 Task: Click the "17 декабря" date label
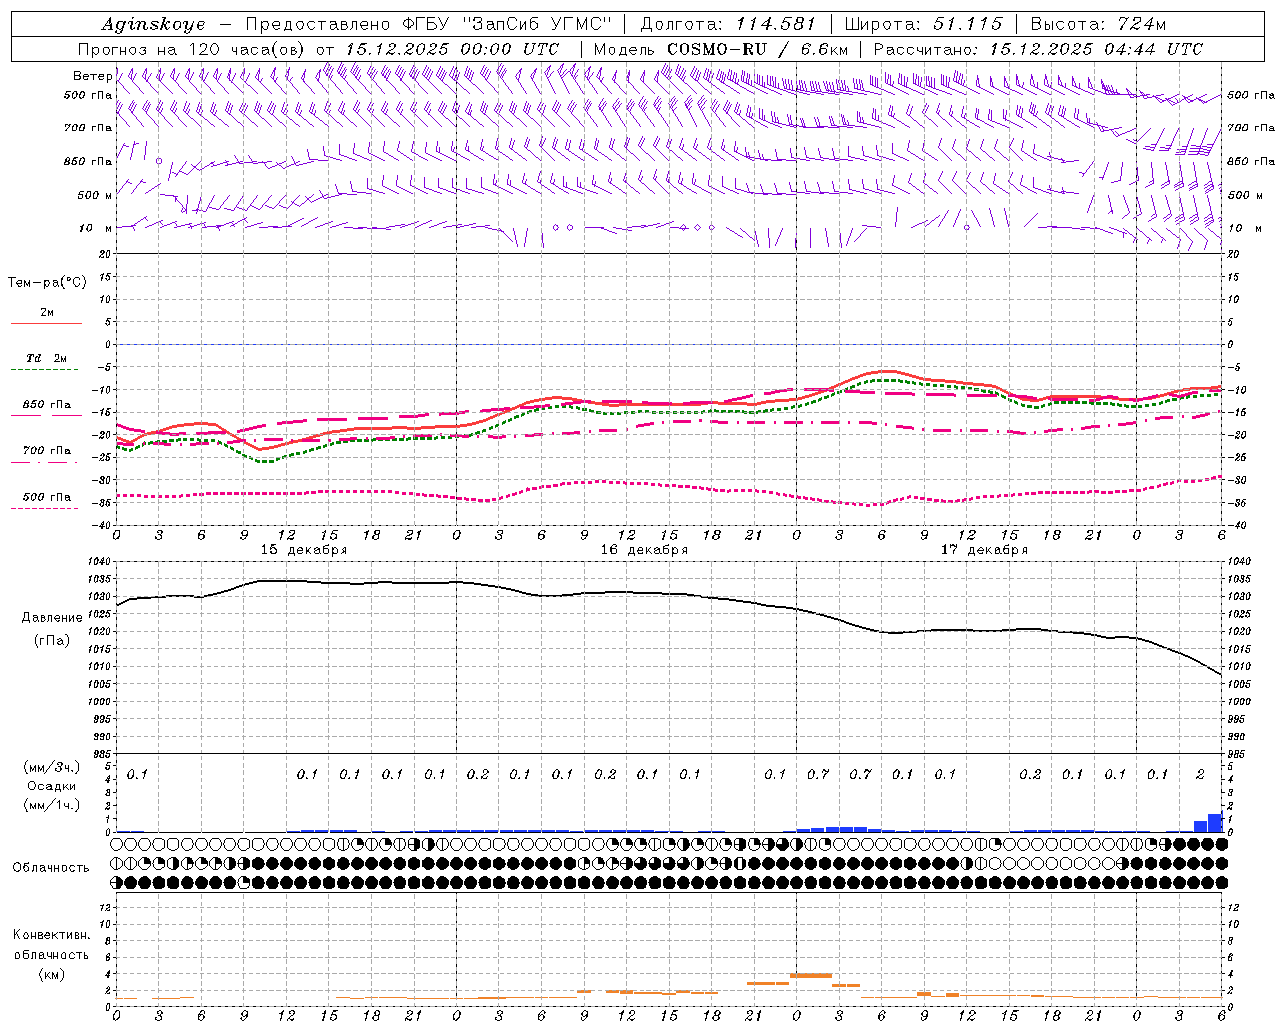pyautogui.click(x=984, y=550)
